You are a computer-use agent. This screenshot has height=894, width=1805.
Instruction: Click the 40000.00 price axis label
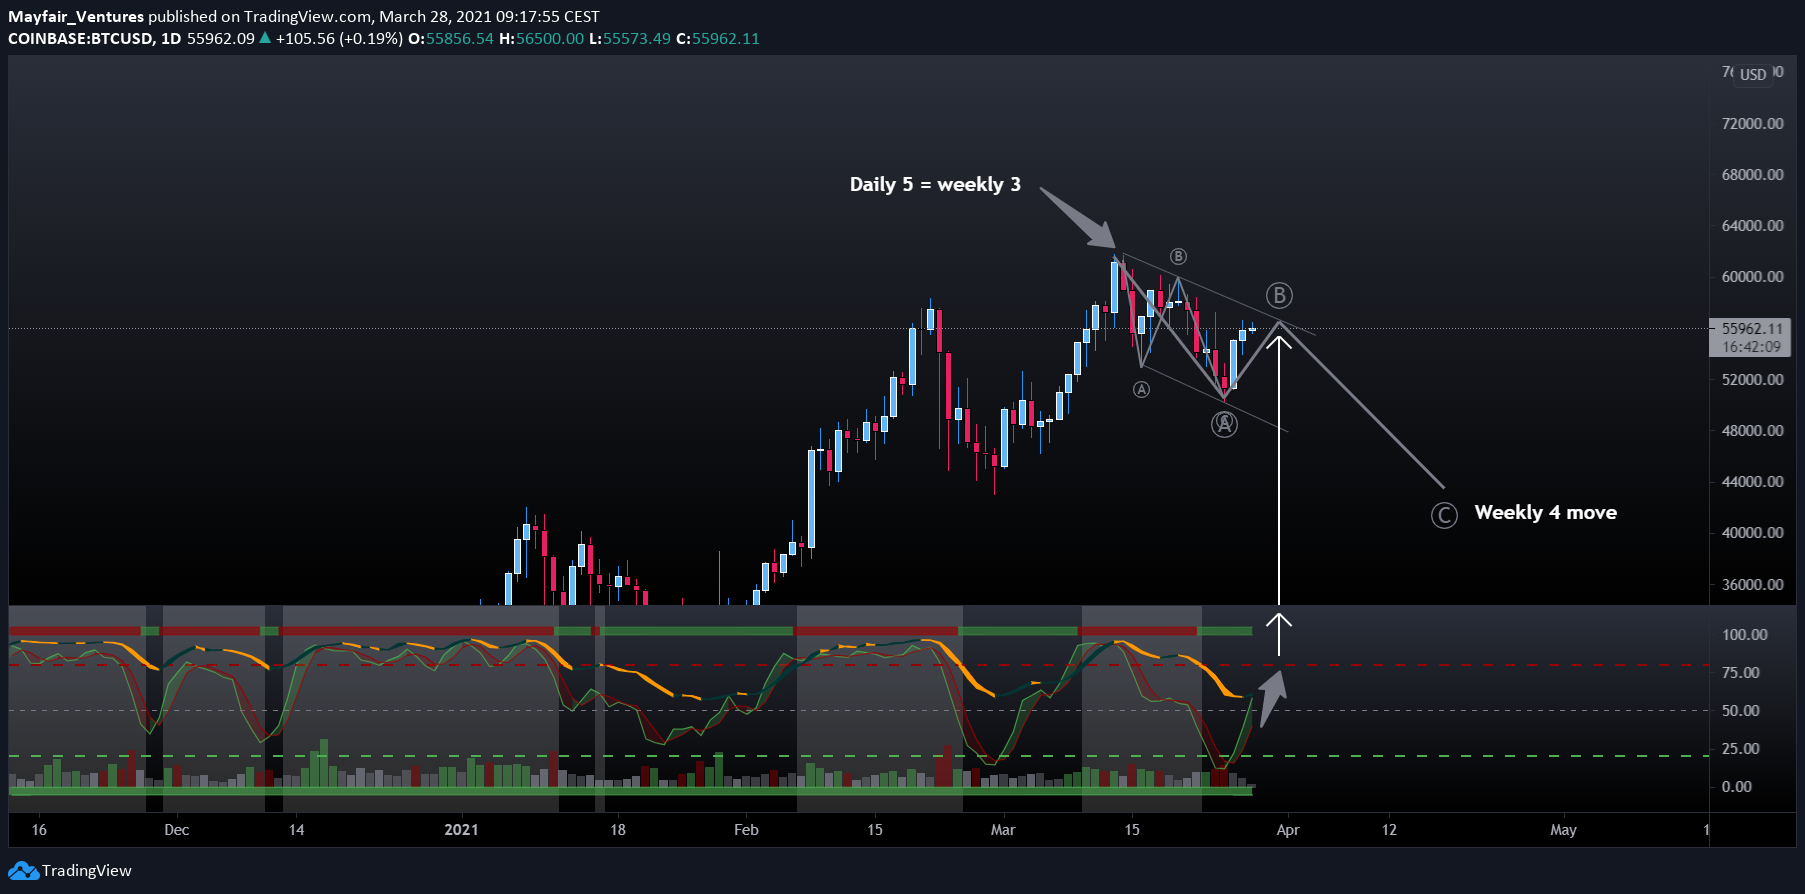click(x=1752, y=532)
